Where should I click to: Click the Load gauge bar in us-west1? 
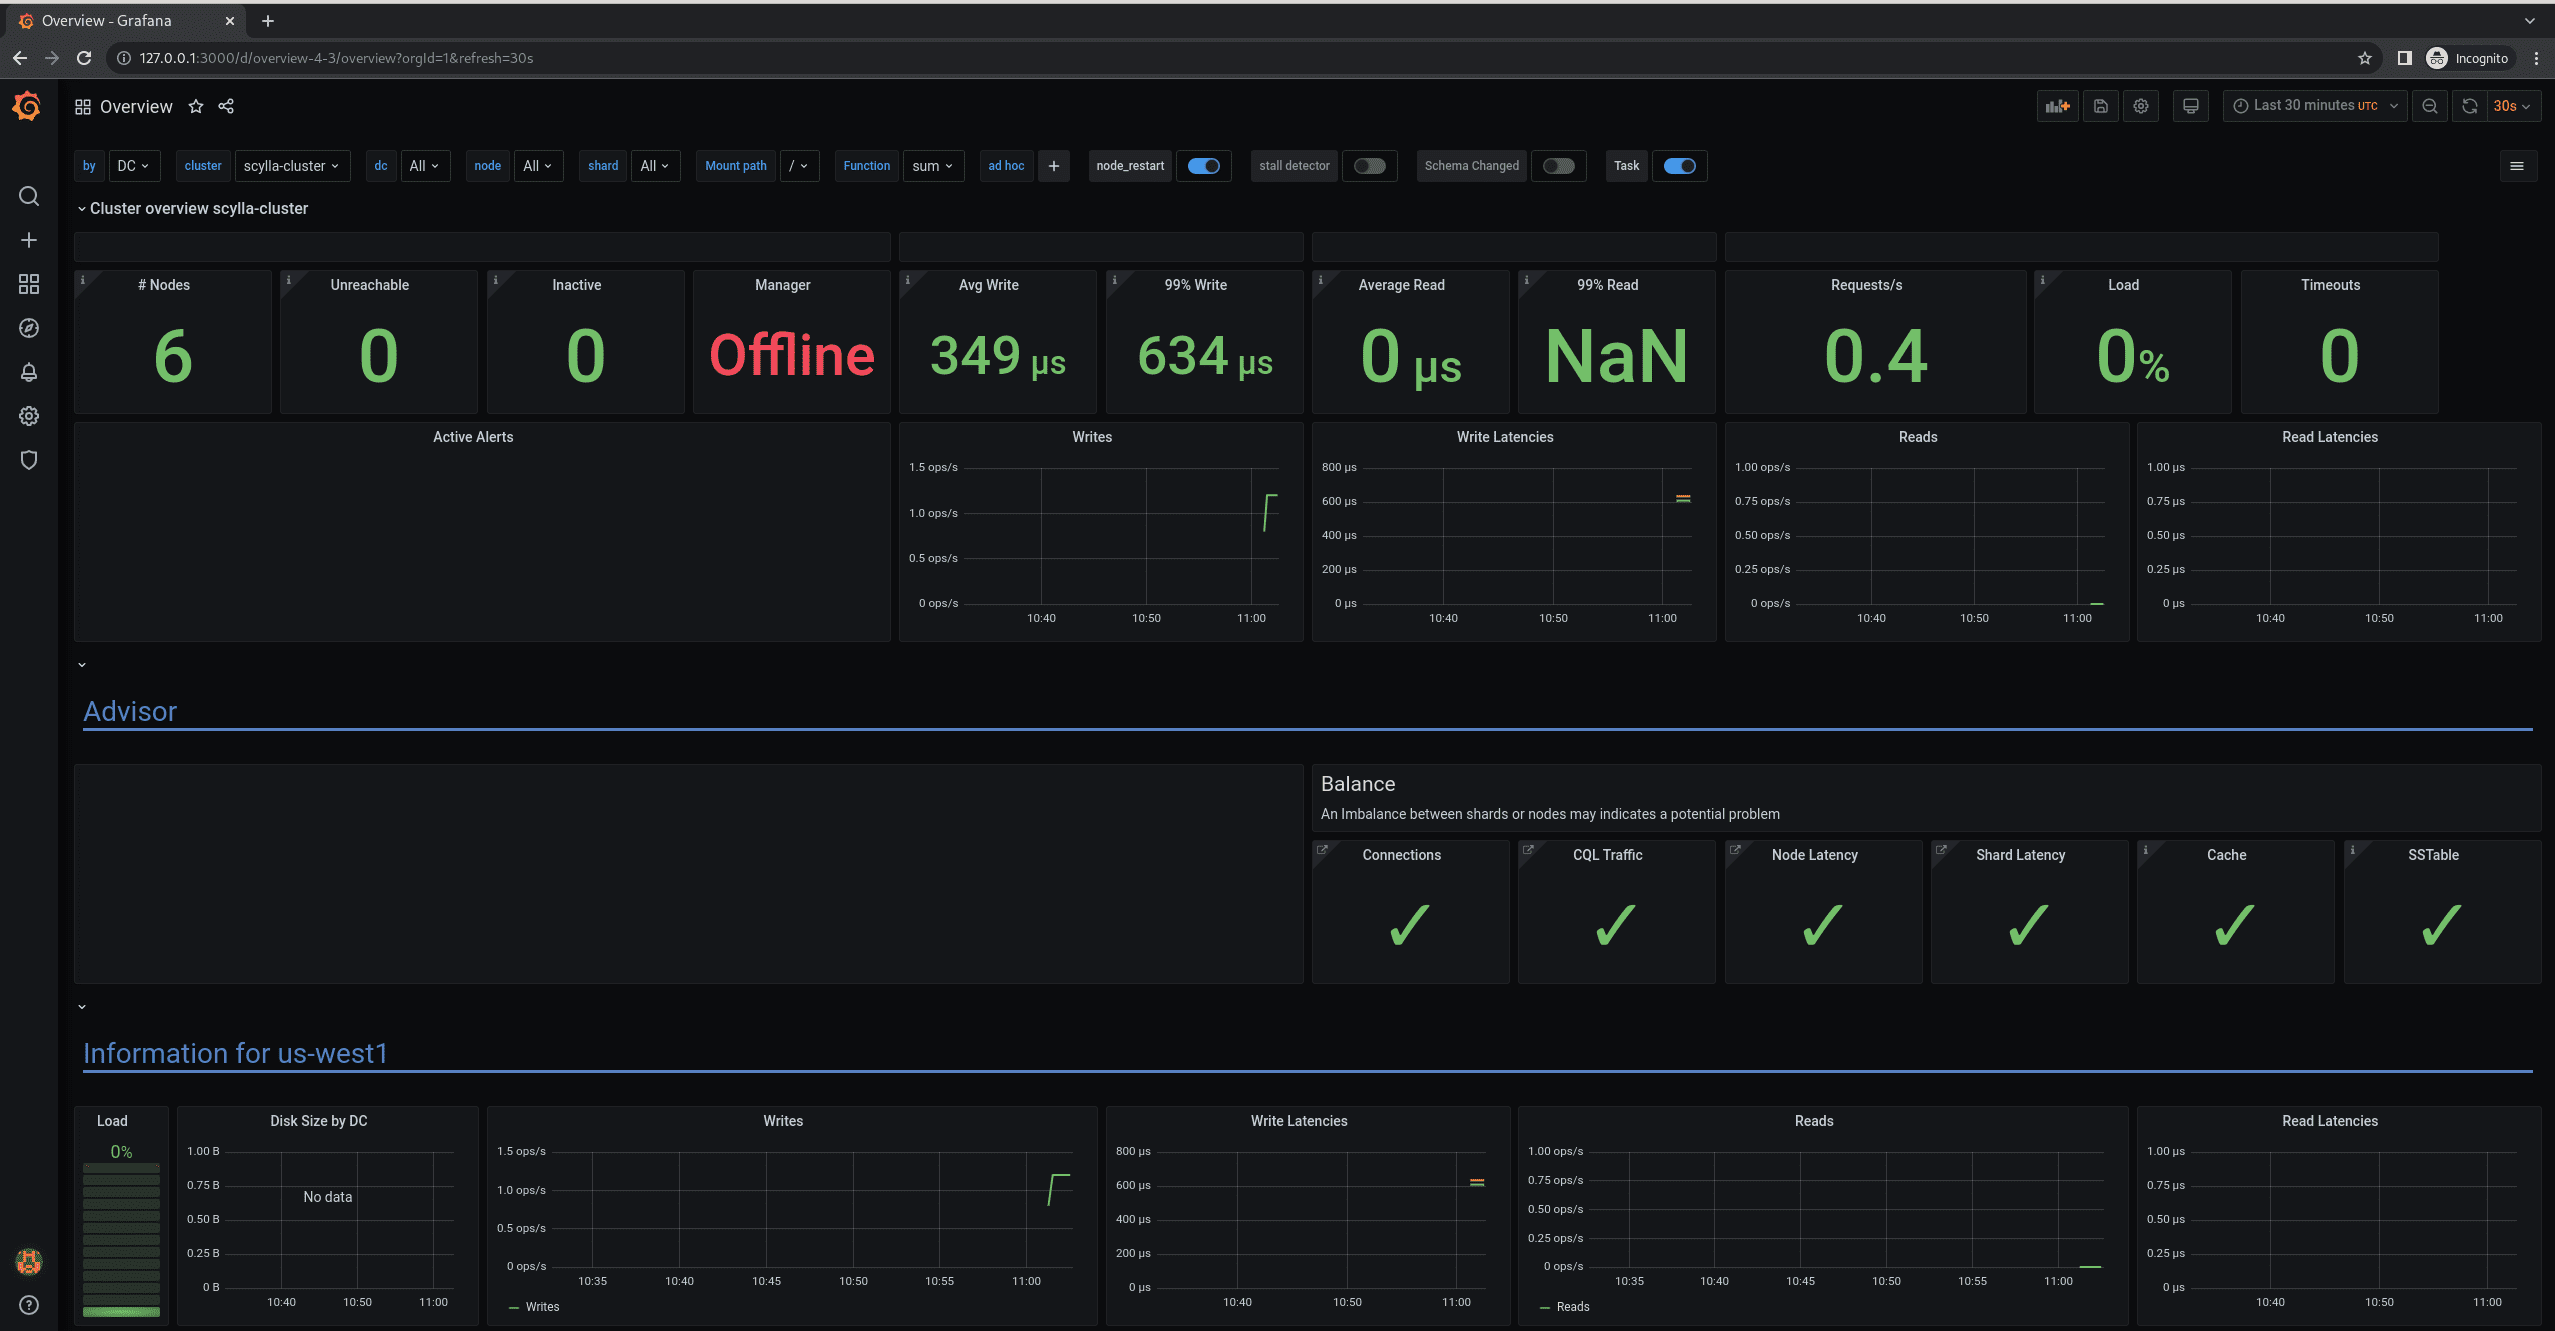tap(121, 1240)
